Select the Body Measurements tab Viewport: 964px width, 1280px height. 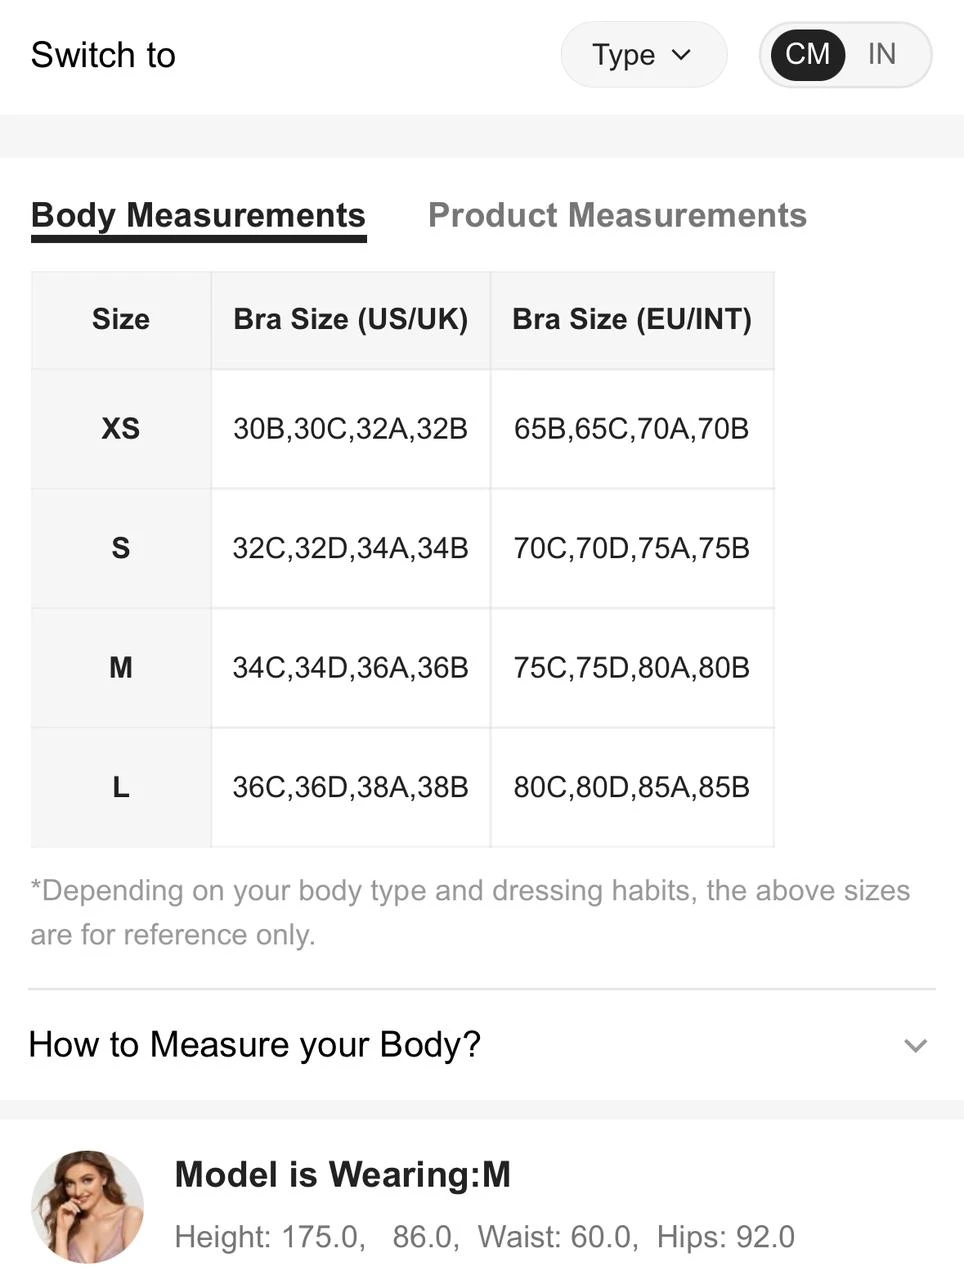tap(198, 215)
